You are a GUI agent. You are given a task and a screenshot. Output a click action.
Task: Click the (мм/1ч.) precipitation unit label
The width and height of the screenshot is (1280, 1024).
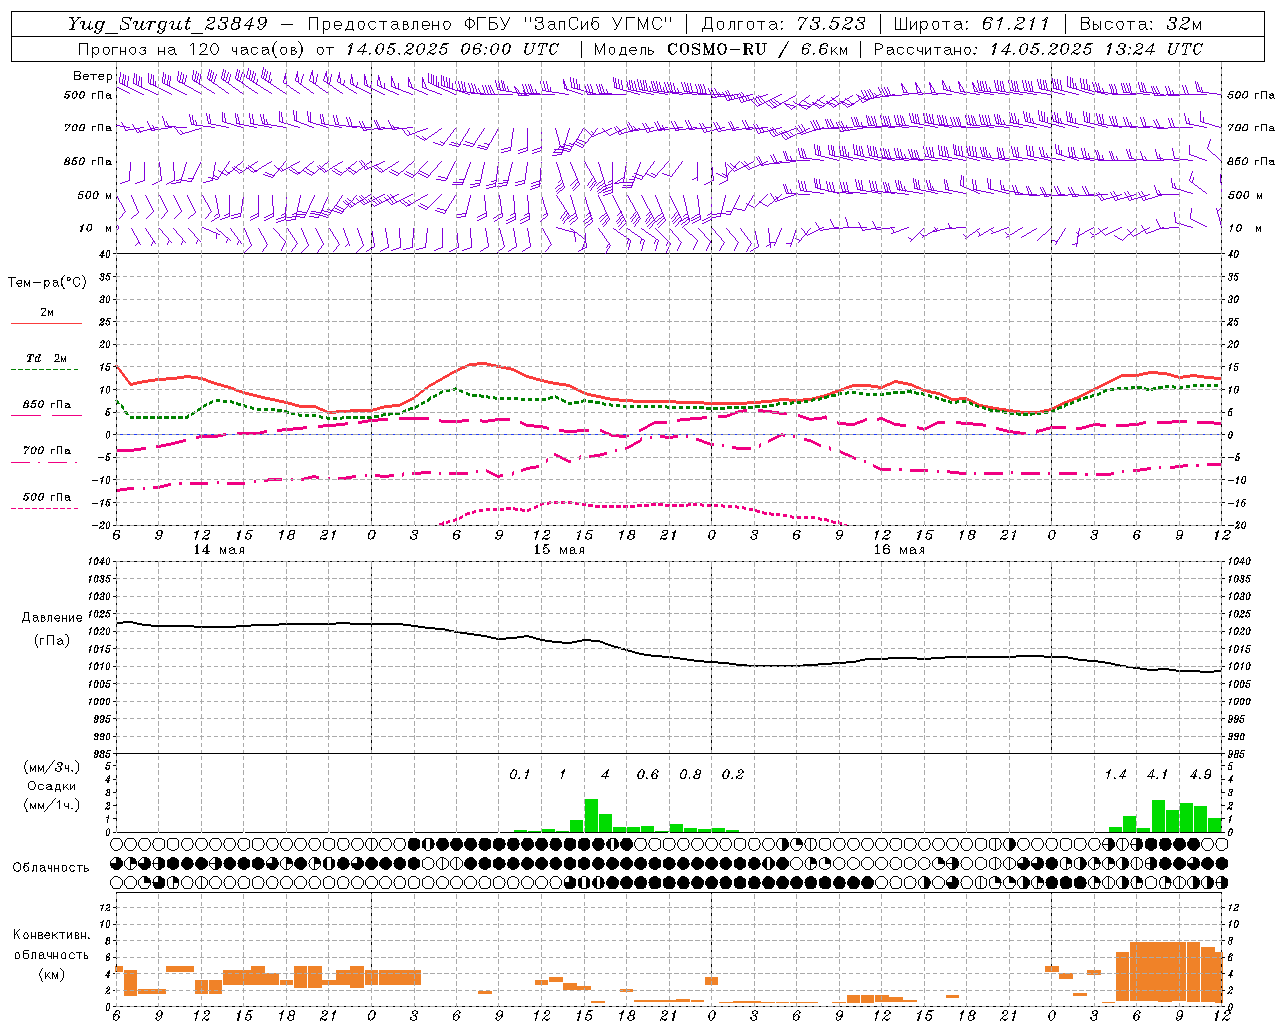[x=52, y=805]
